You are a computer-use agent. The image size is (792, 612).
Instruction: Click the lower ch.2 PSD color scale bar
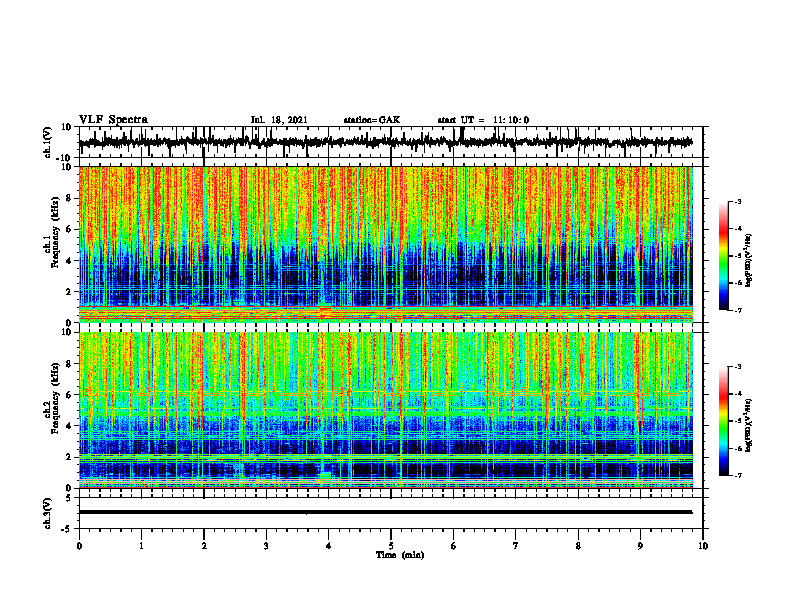point(724,421)
